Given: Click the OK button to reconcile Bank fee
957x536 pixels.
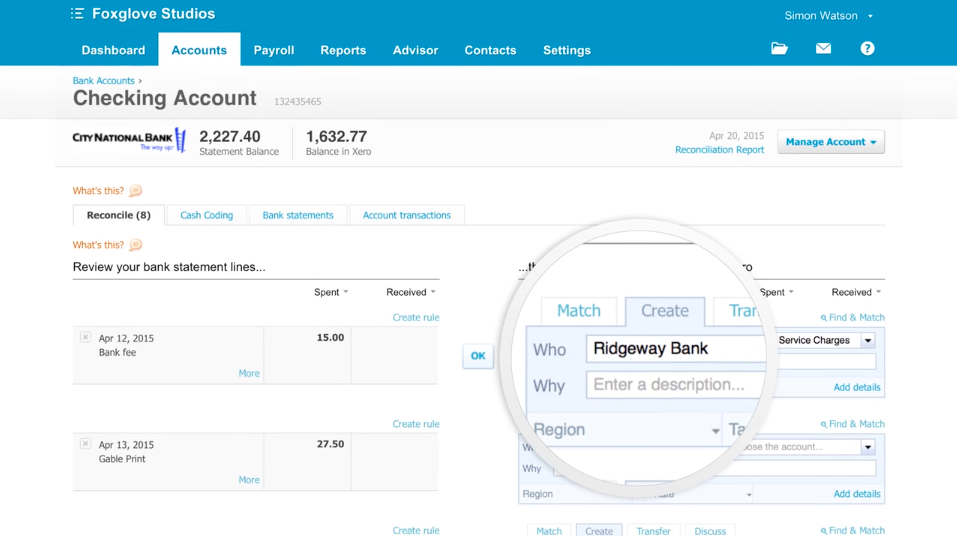Looking at the screenshot, I should pyautogui.click(x=478, y=355).
